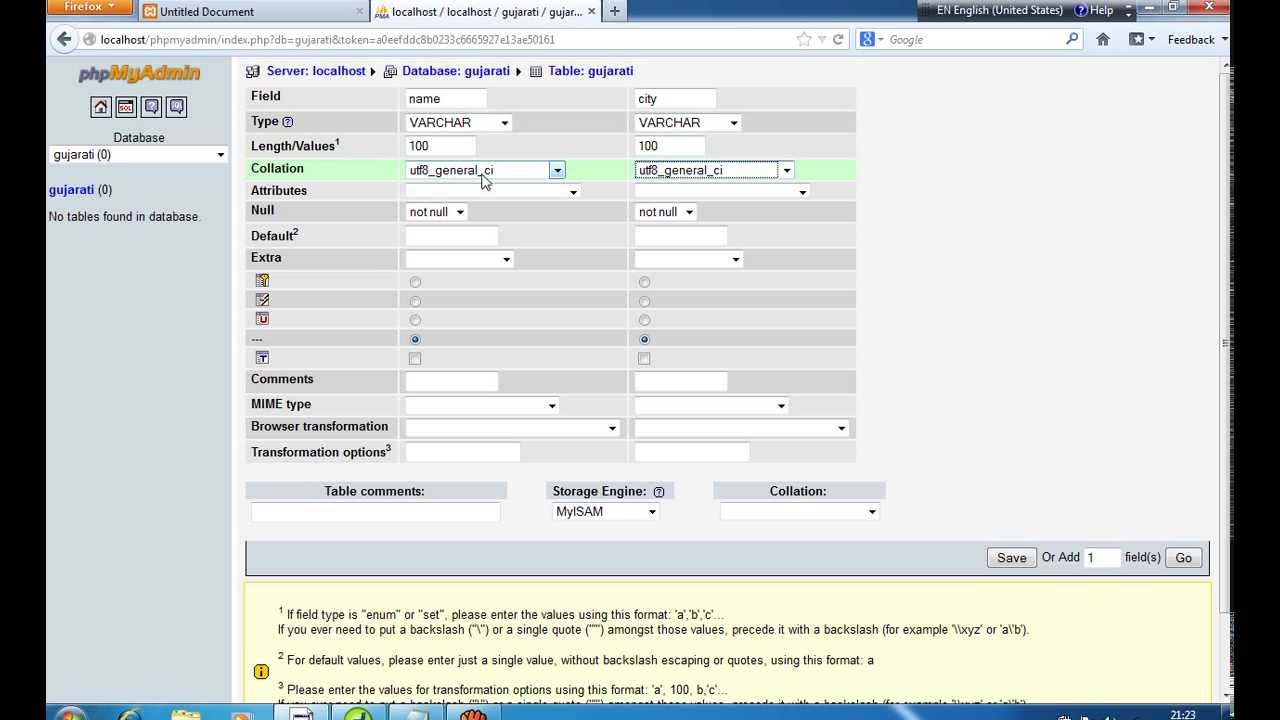Open the Feedback menu
The image size is (1280, 720).
1197,39
